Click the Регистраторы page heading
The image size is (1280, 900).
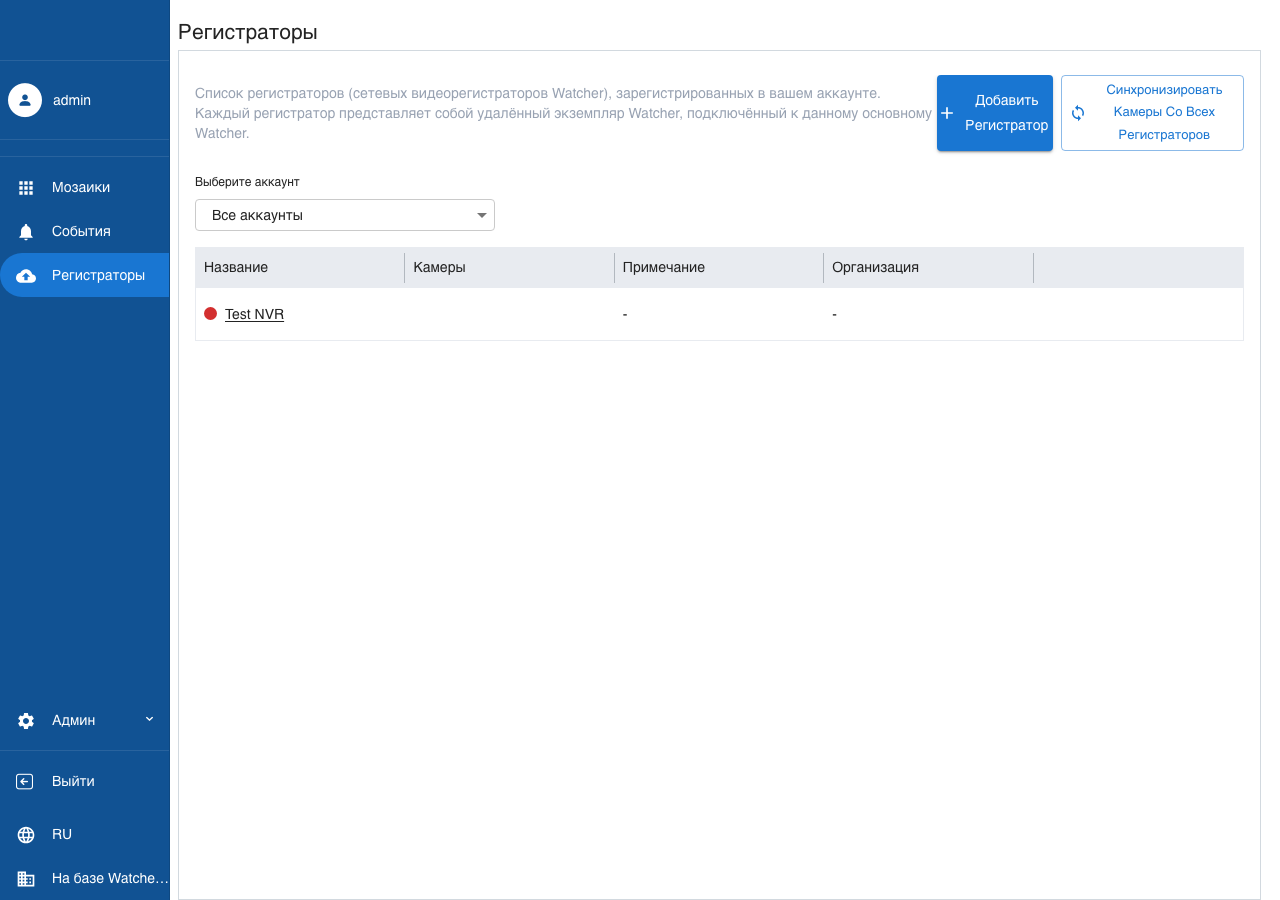point(248,32)
